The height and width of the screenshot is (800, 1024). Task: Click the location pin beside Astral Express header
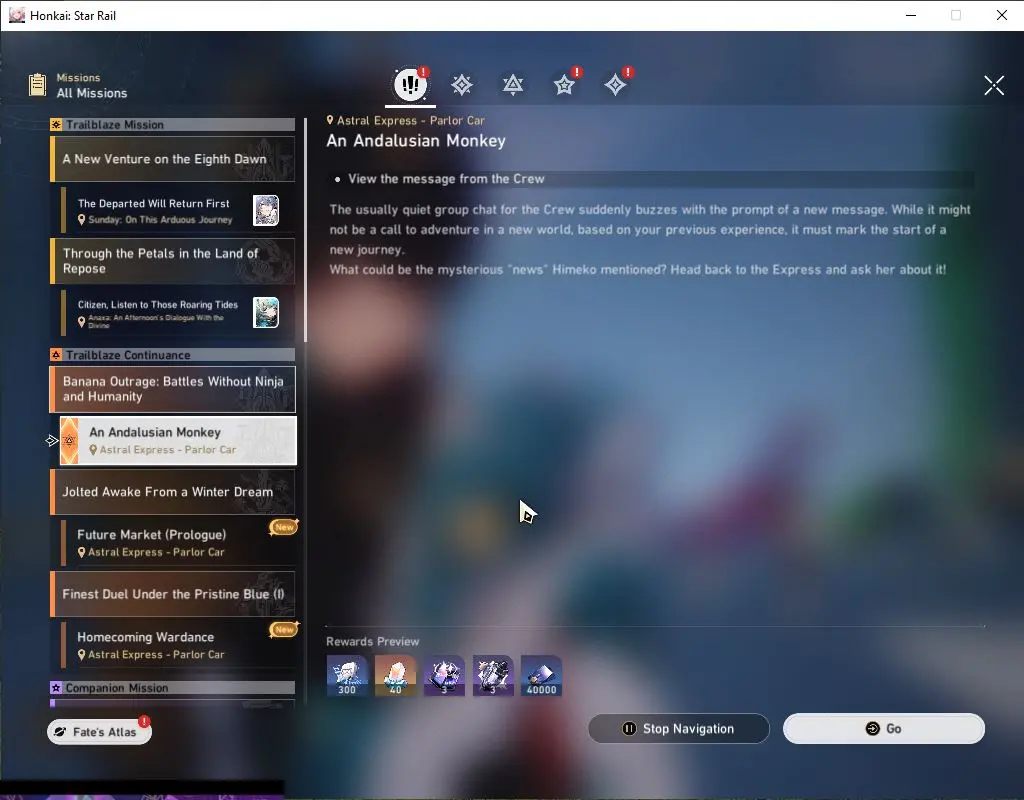coord(330,121)
